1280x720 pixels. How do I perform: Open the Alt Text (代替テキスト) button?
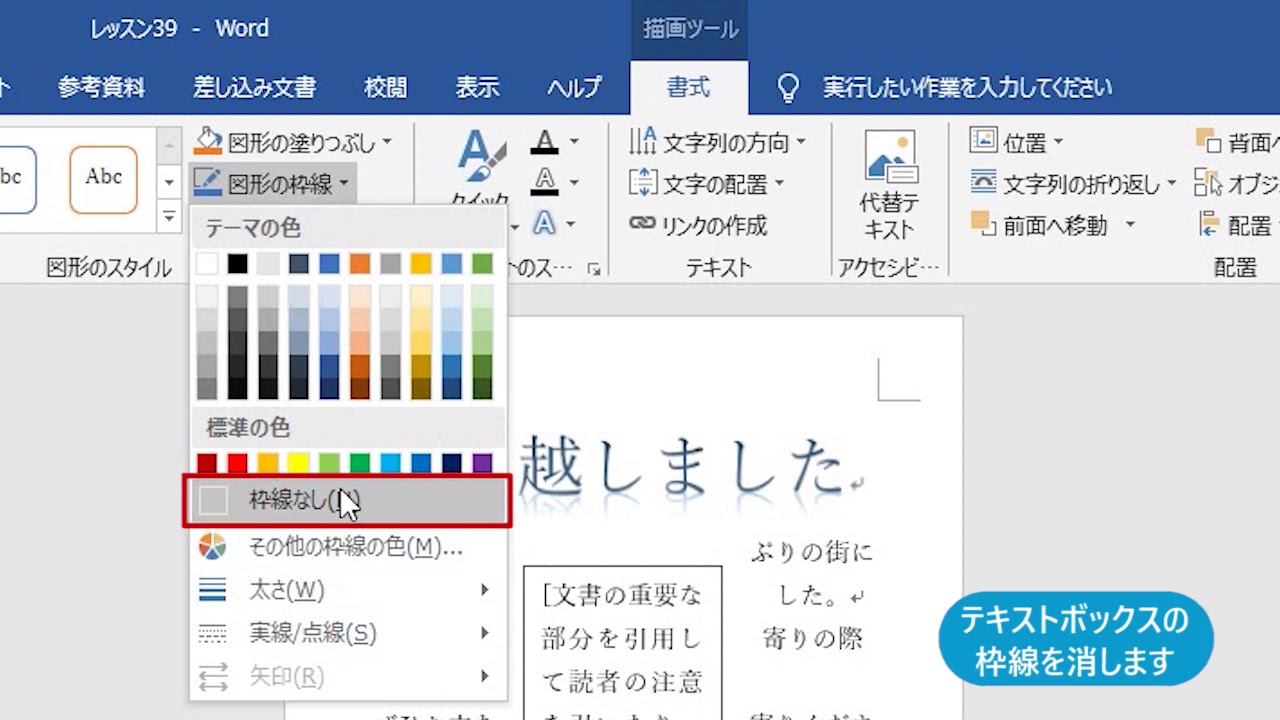(x=888, y=185)
